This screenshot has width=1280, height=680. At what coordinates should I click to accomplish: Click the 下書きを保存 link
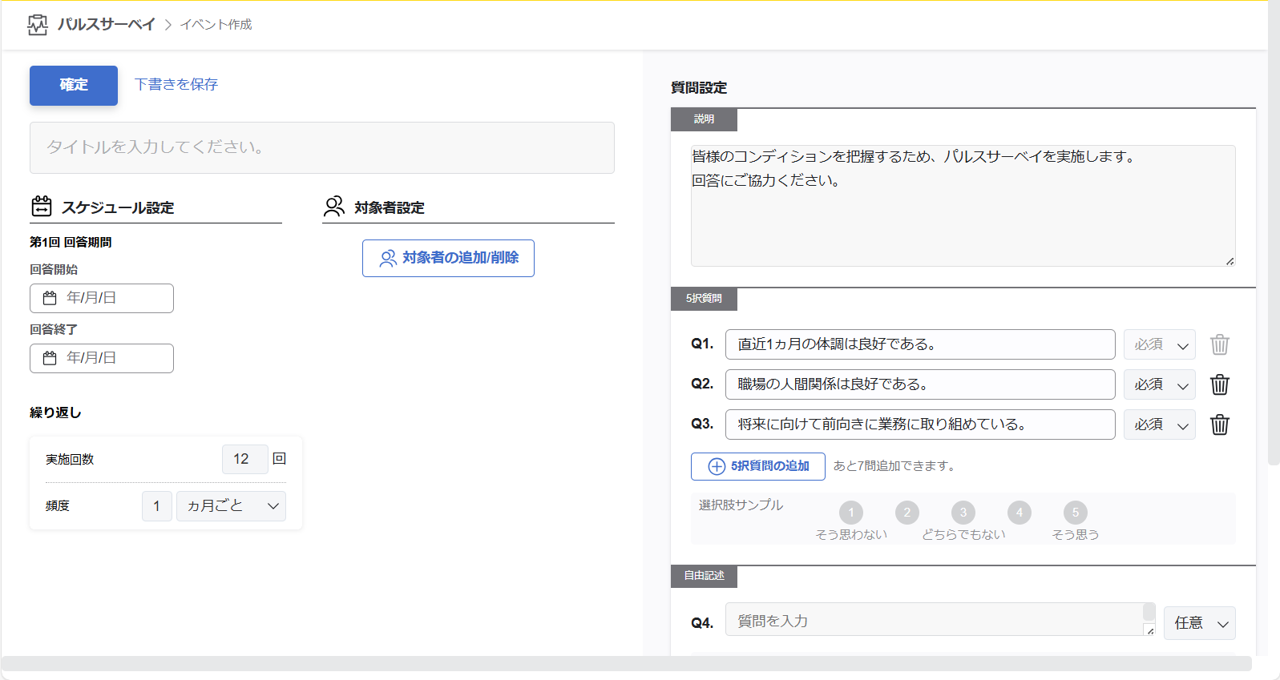coord(176,84)
